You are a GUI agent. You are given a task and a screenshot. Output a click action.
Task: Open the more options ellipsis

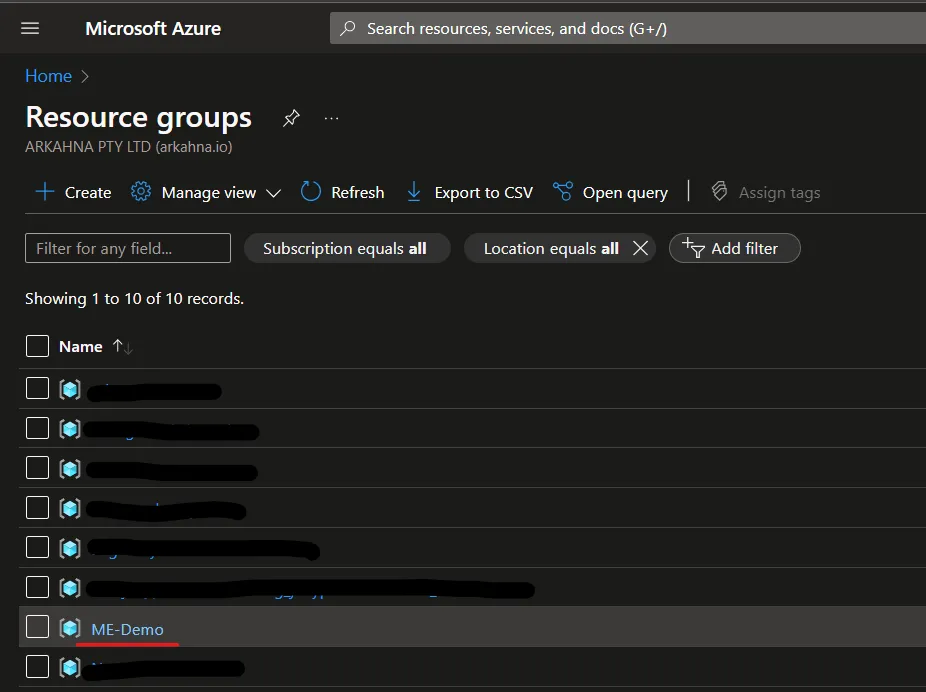click(331, 118)
